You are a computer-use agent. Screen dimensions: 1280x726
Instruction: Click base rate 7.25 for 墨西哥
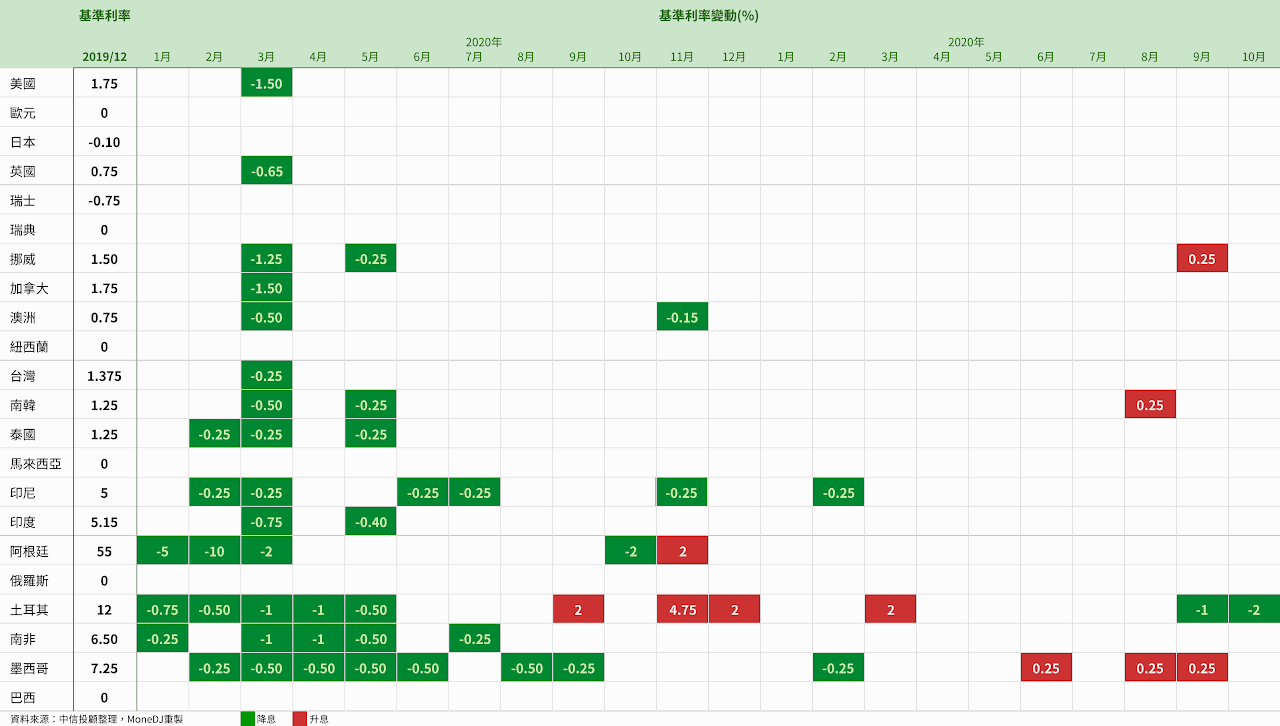pos(104,668)
